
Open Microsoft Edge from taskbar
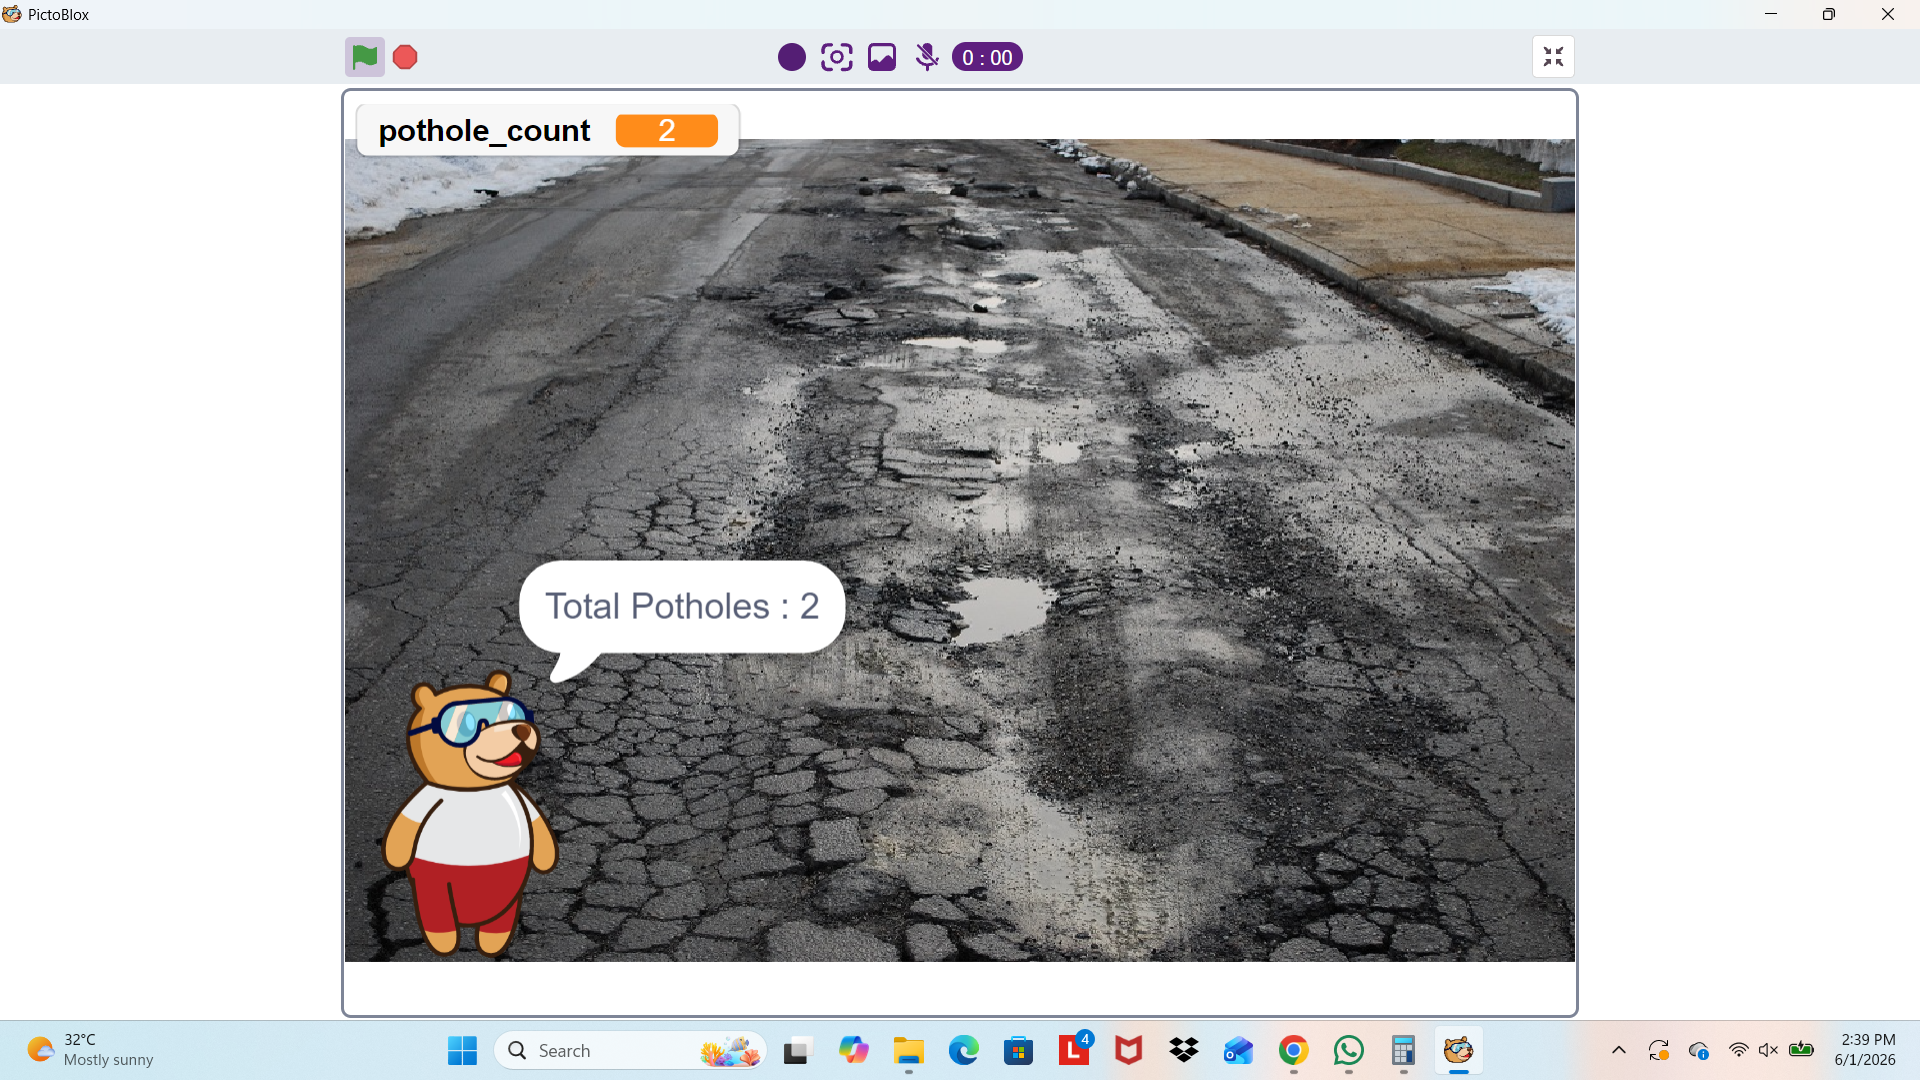pyautogui.click(x=964, y=1050)
